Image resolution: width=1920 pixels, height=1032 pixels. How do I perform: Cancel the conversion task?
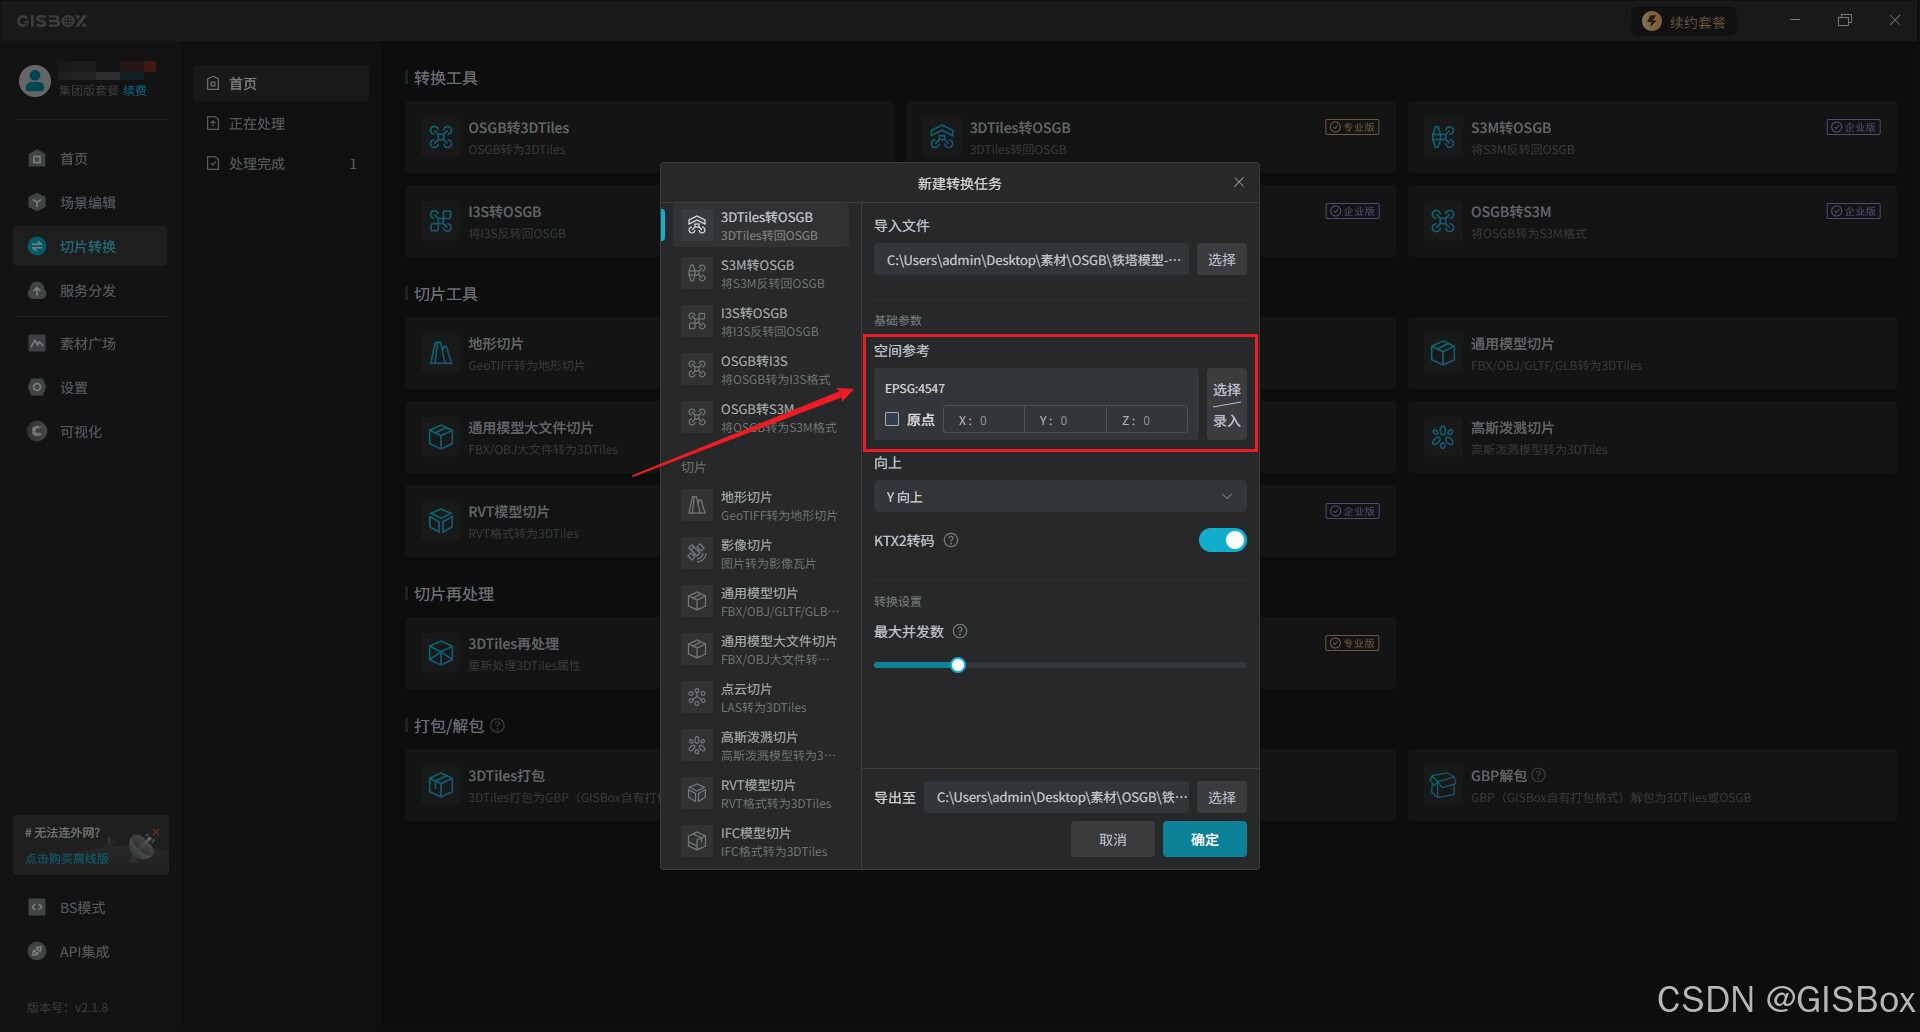pyautogui.click(x=1113, y=839)
